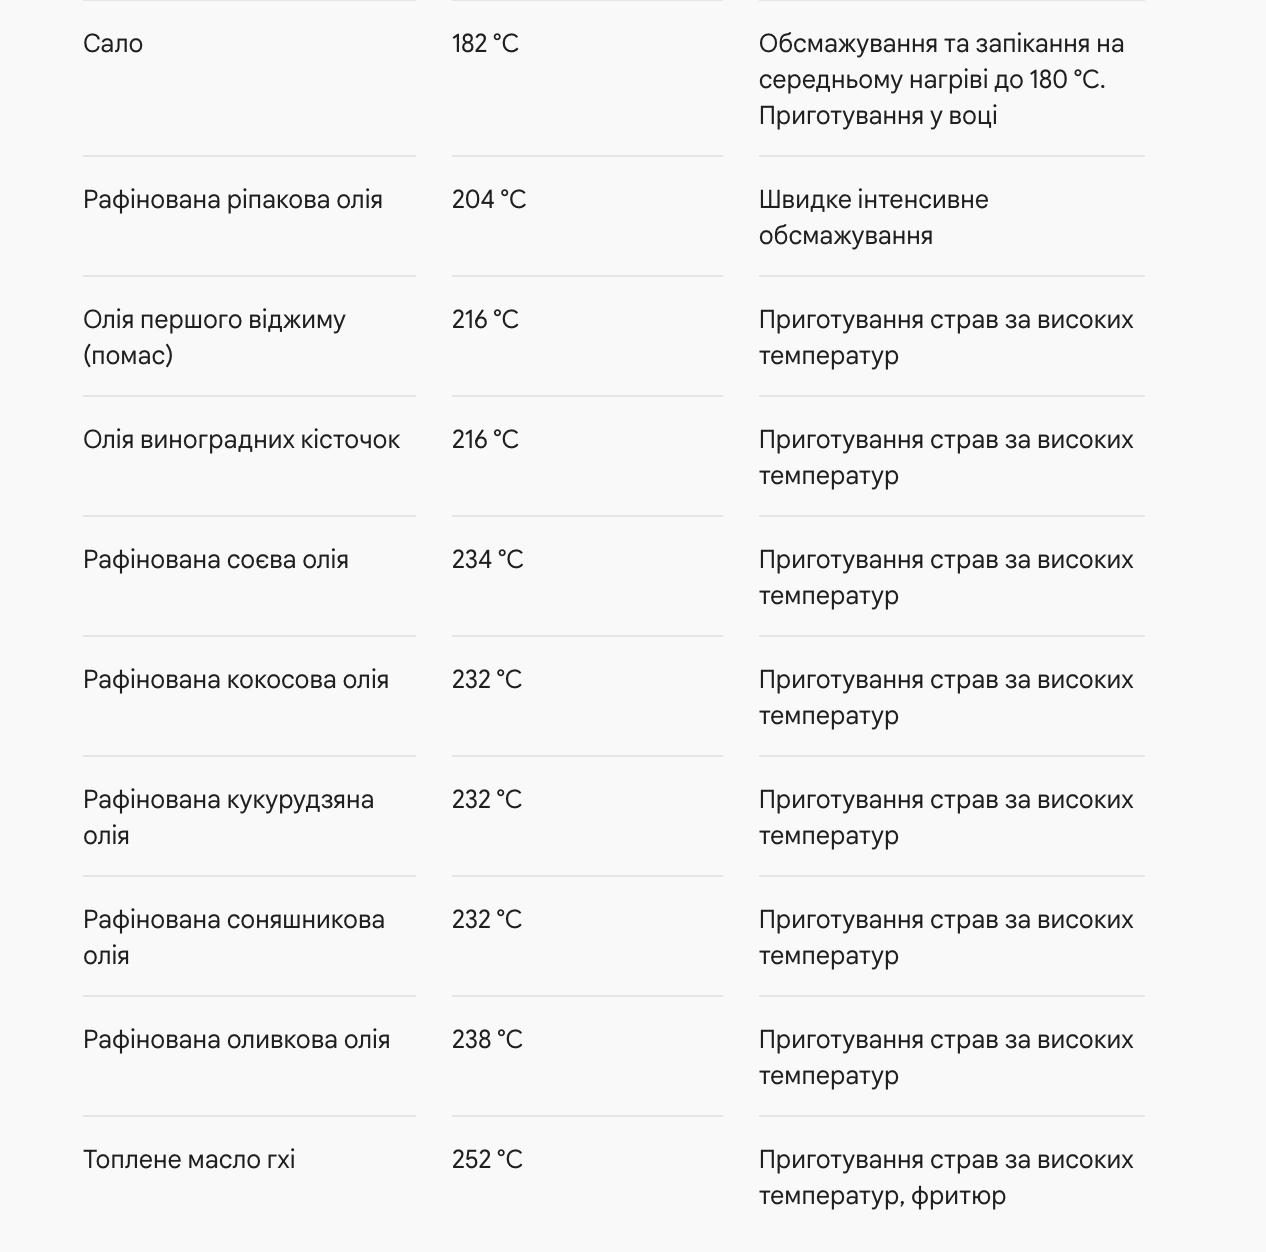
Task: Click 'Рафінована соєва олія' cell
Action: (x=216, y=560)
